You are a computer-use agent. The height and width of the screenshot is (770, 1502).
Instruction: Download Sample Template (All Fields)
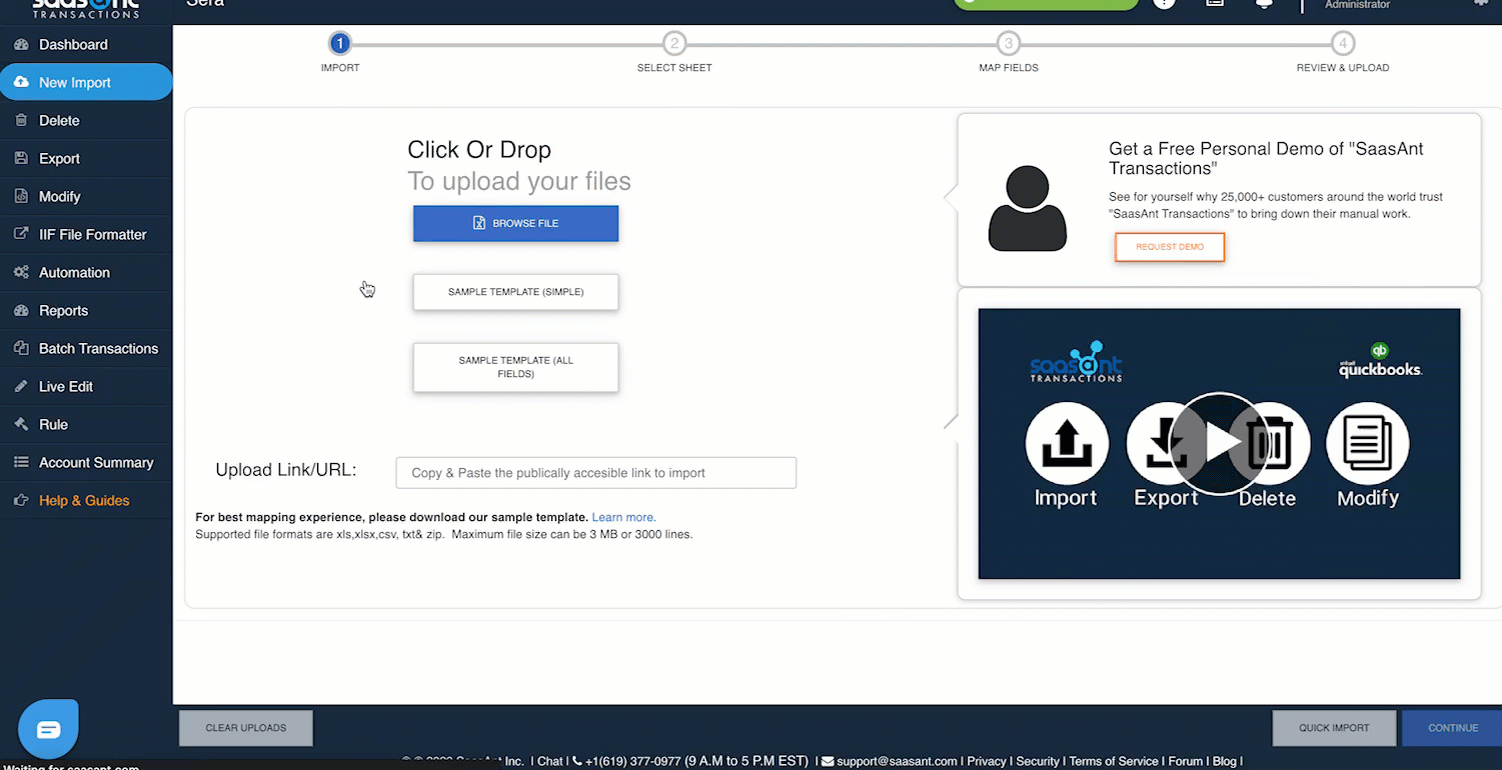tap(516, 367)
